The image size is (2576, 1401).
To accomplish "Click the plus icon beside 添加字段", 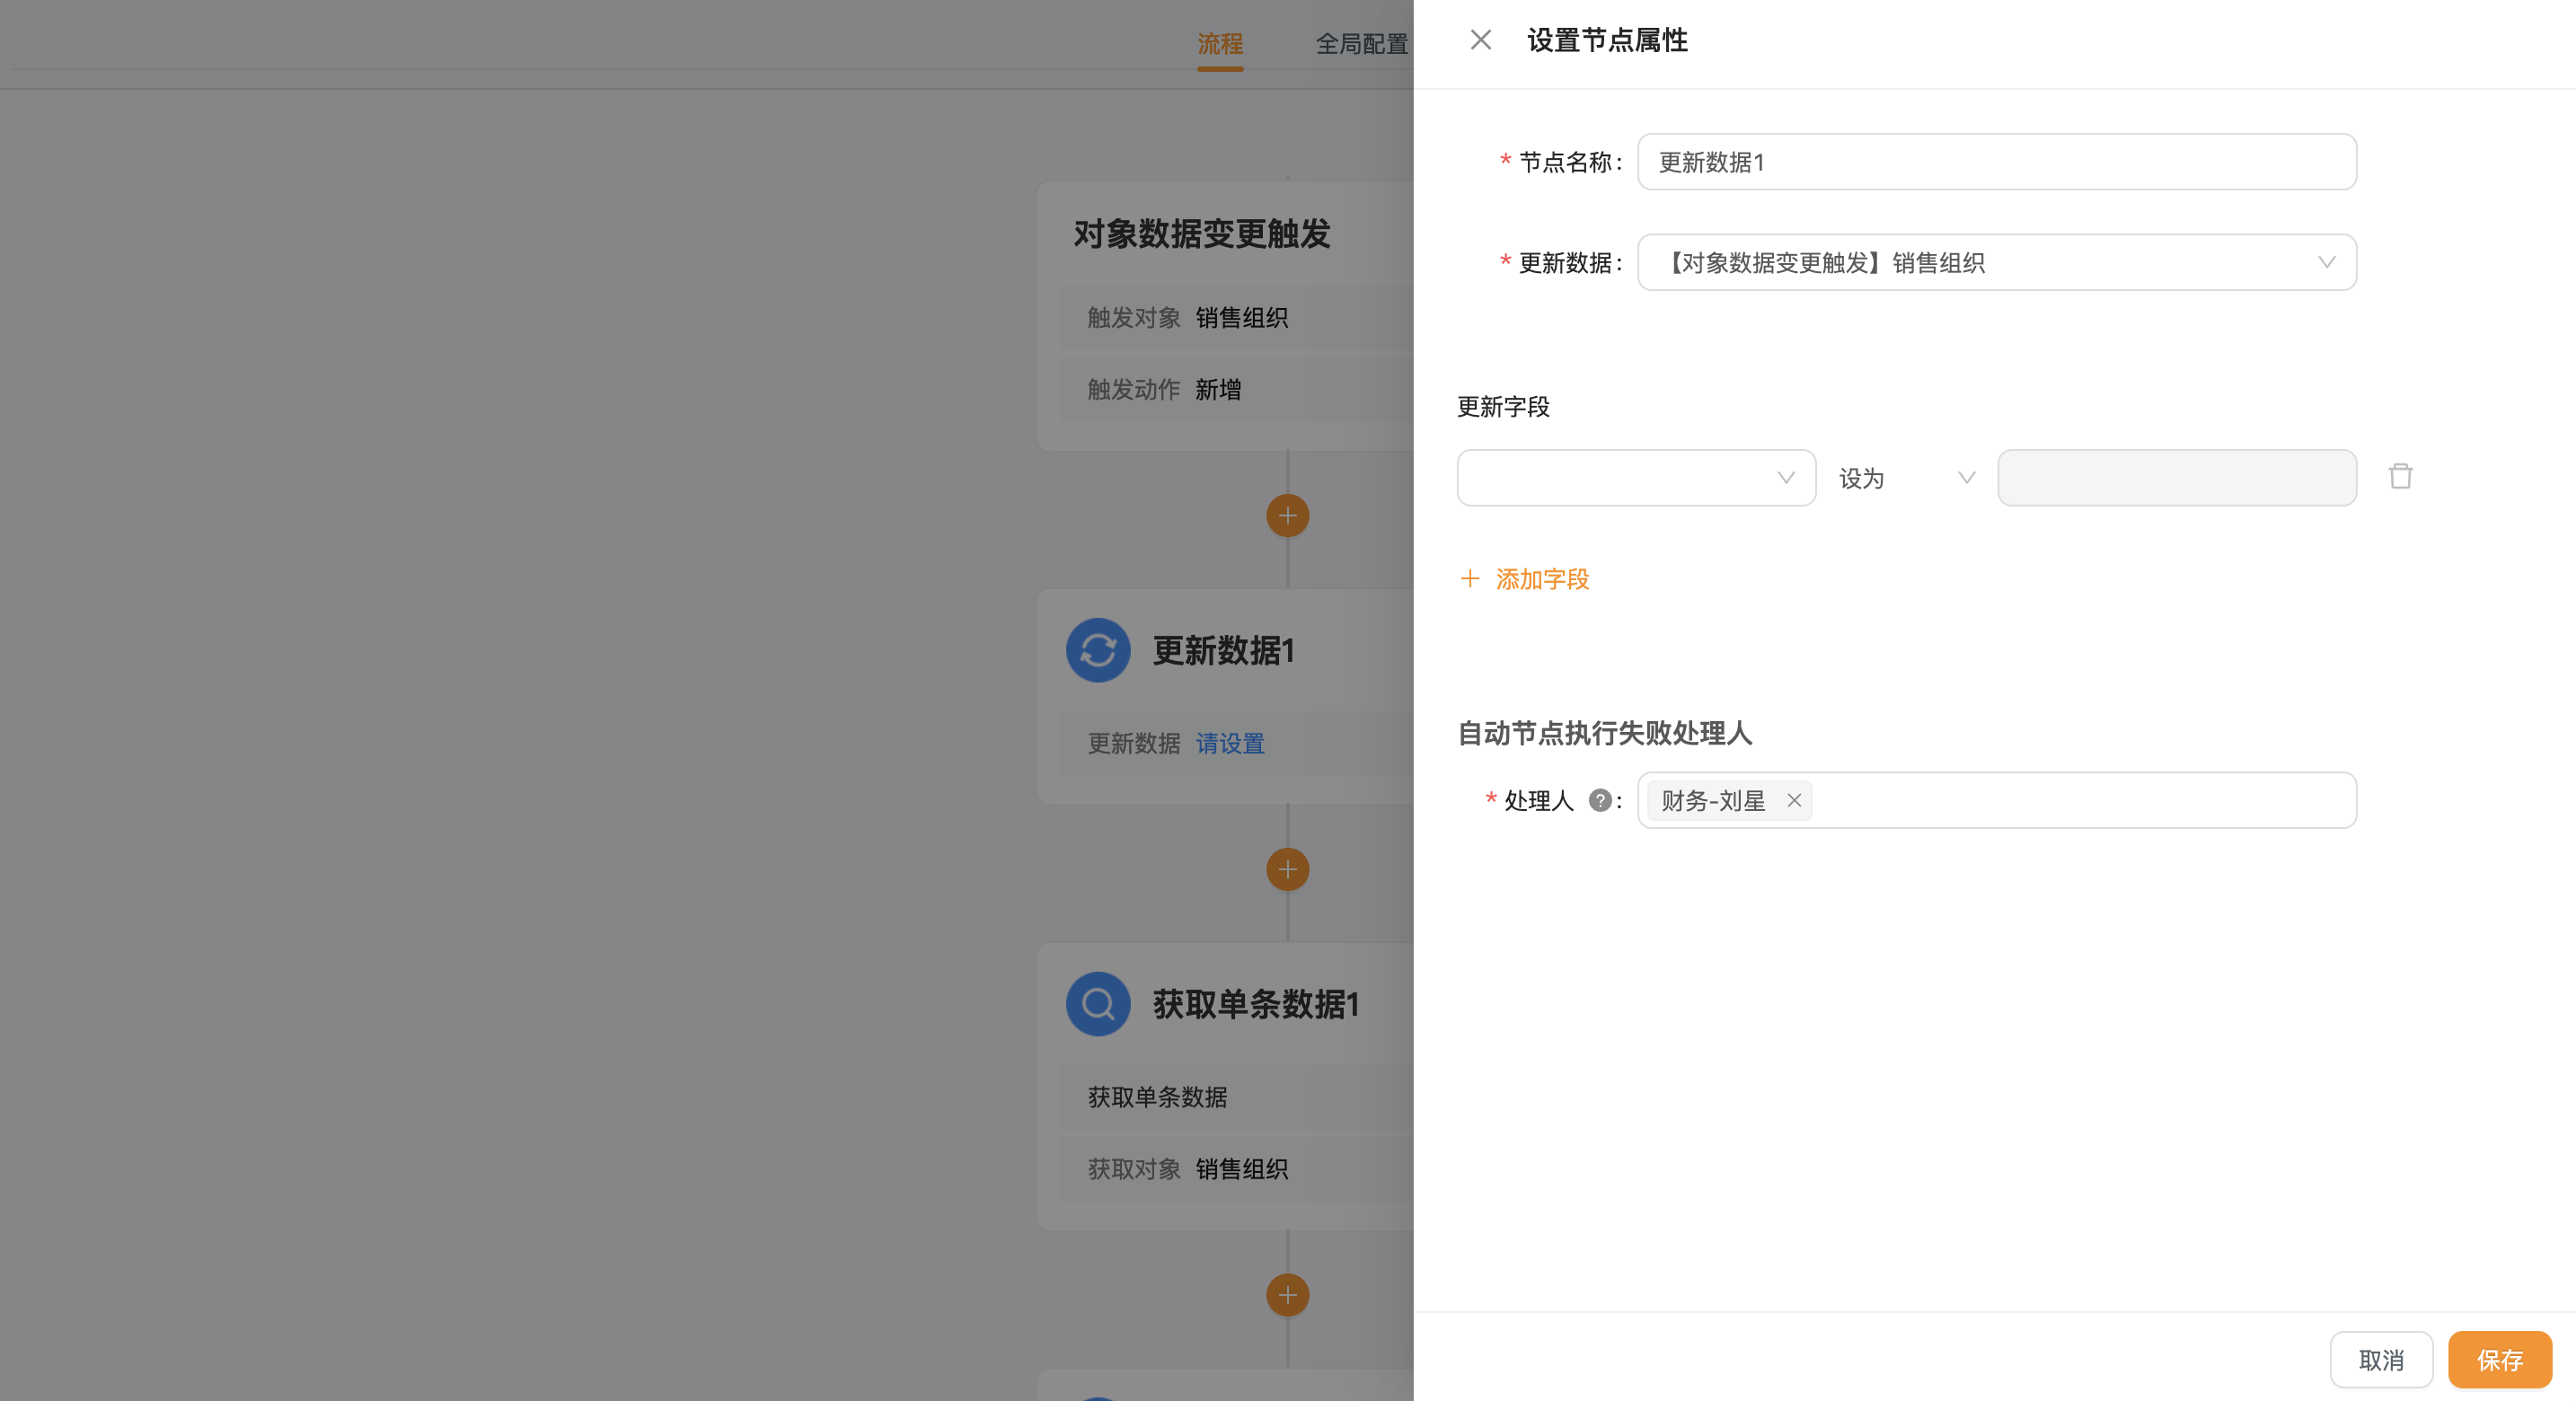I will click(1469, 579).
